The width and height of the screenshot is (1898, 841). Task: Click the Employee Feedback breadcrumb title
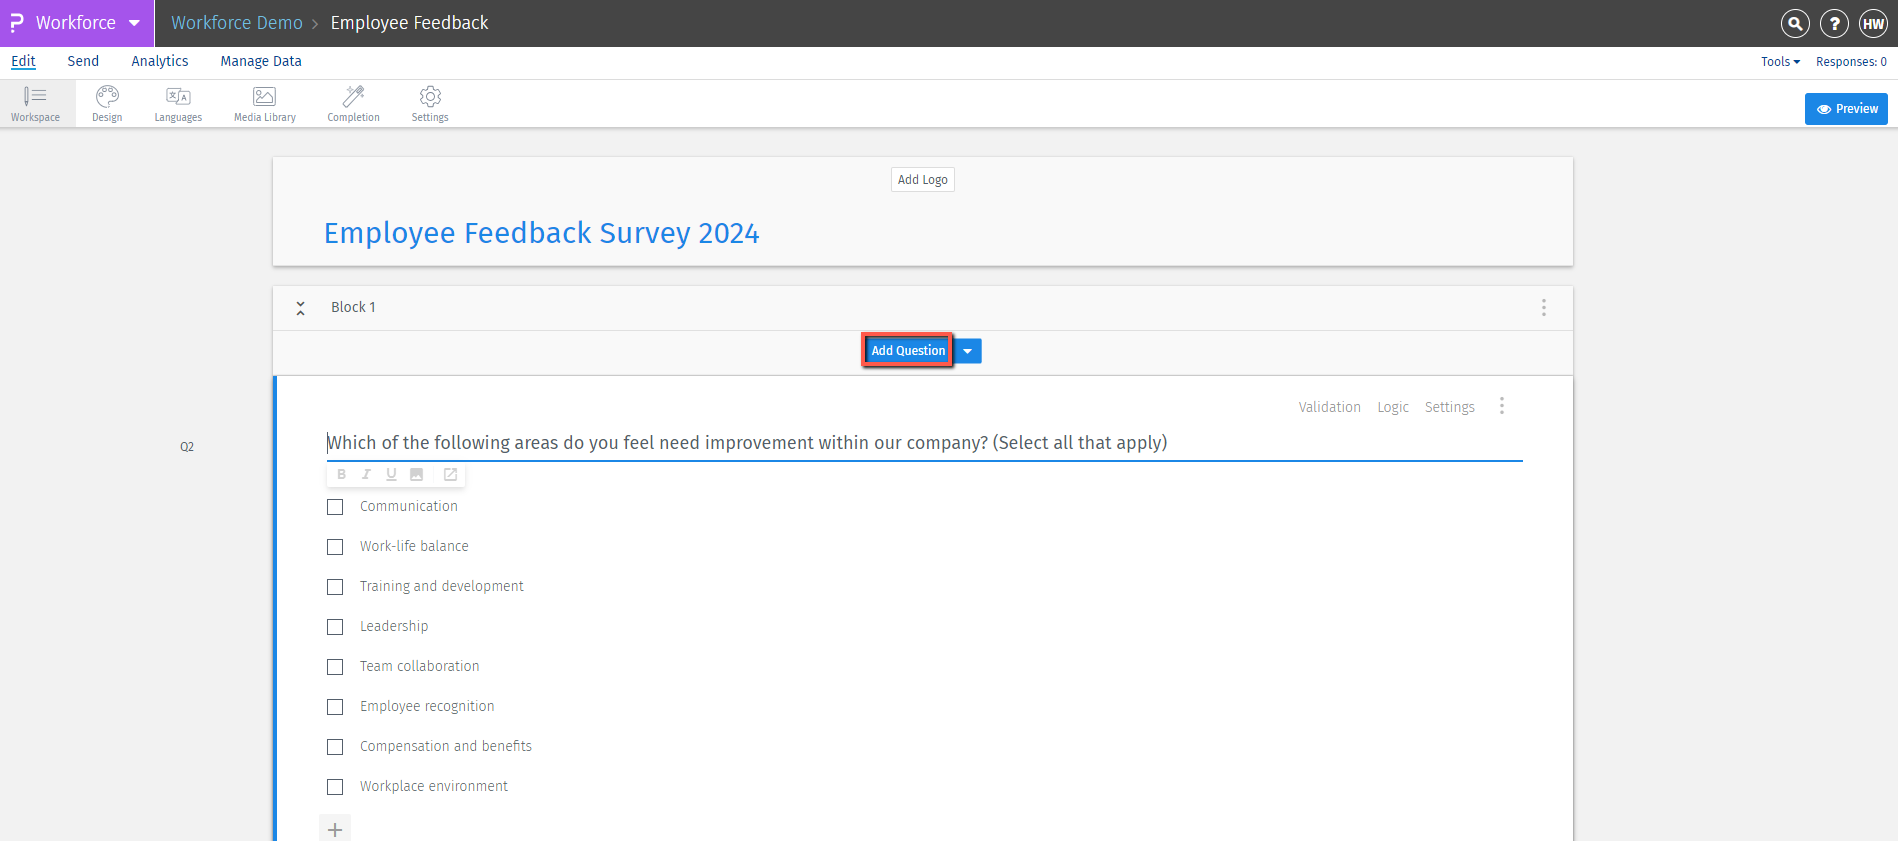(409, 23)
